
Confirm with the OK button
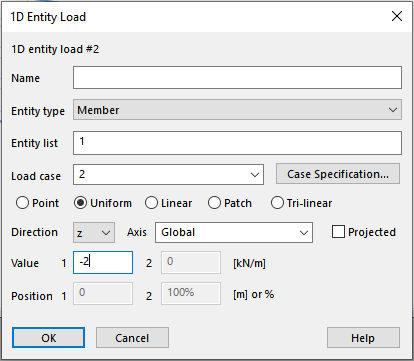49,338
